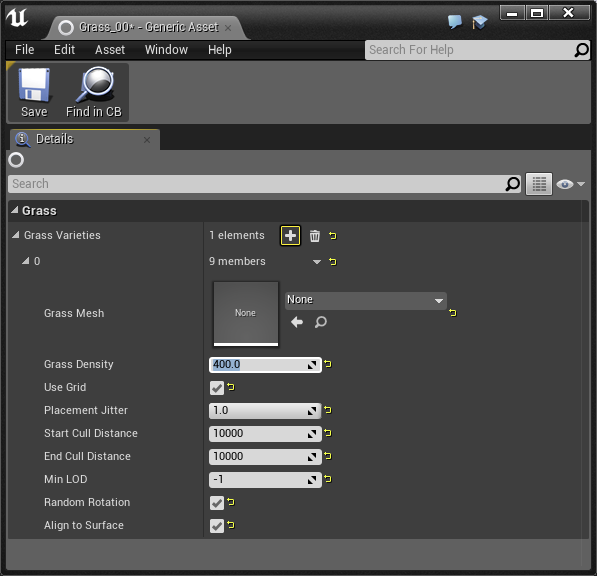Uncheck the Use Grid checkbox
Viewport: 597px width, 576px height.
pyautogui.click(x=217, y=388)
